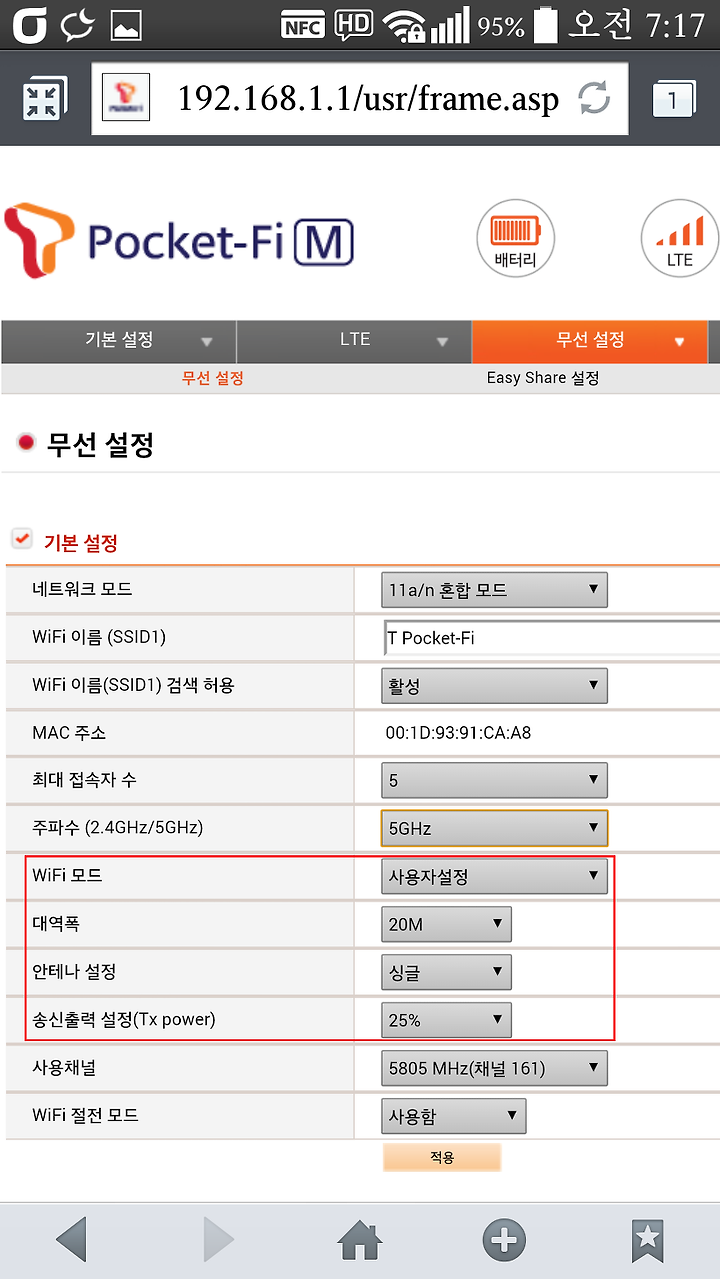Click the T Pocket-Fi M logo
The image size is (720, 1279).
[x=179, y=239]
